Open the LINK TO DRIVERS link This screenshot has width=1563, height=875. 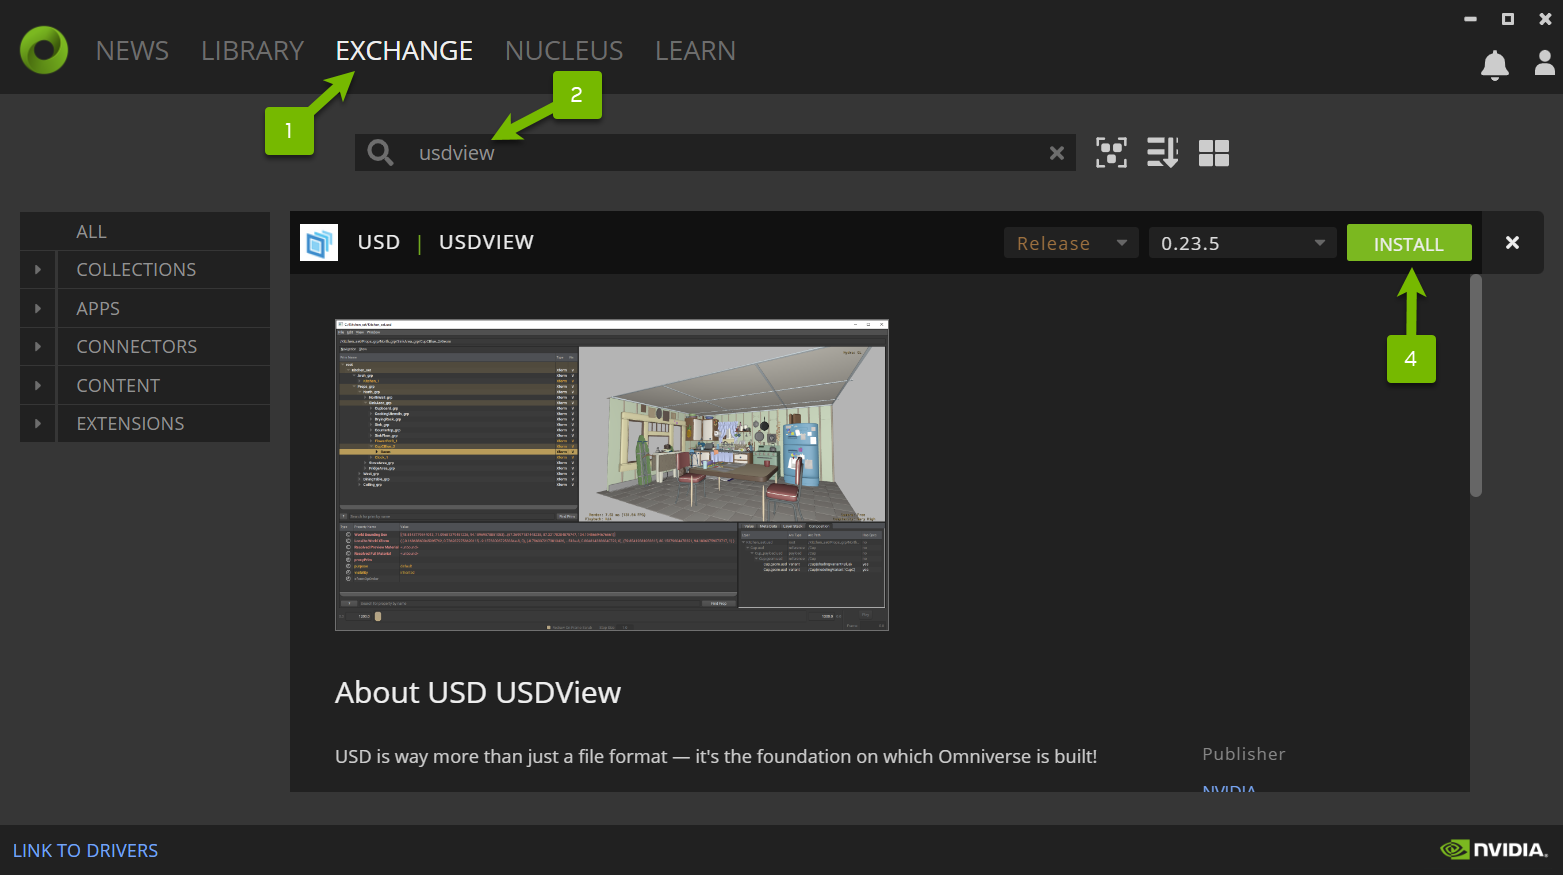[85, 851]
